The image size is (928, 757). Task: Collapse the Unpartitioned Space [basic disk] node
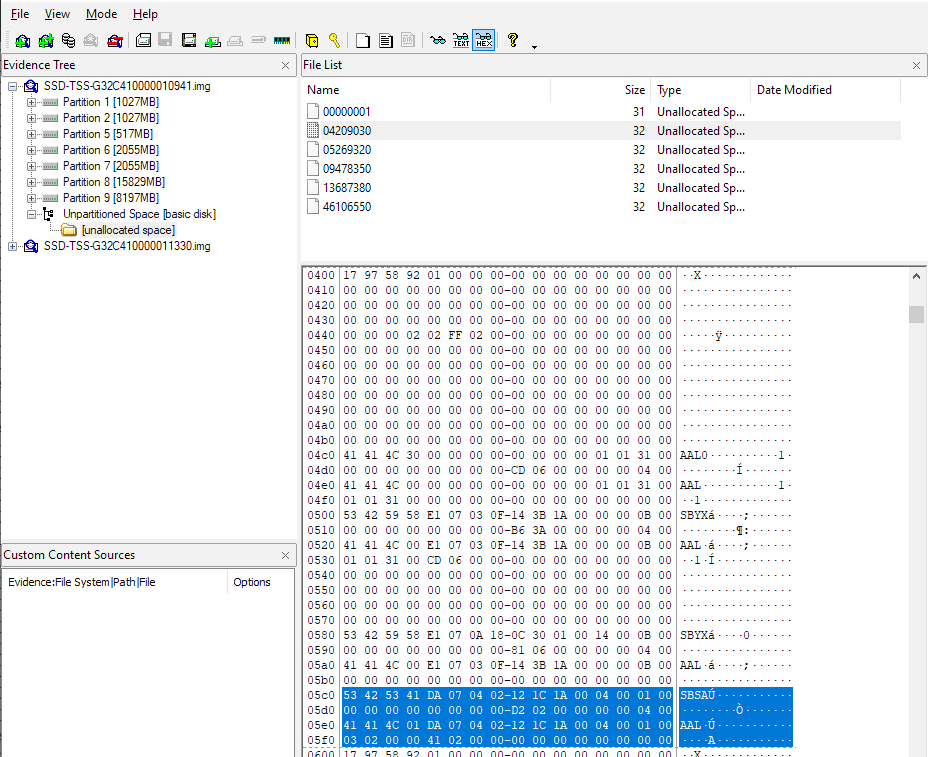32,214
